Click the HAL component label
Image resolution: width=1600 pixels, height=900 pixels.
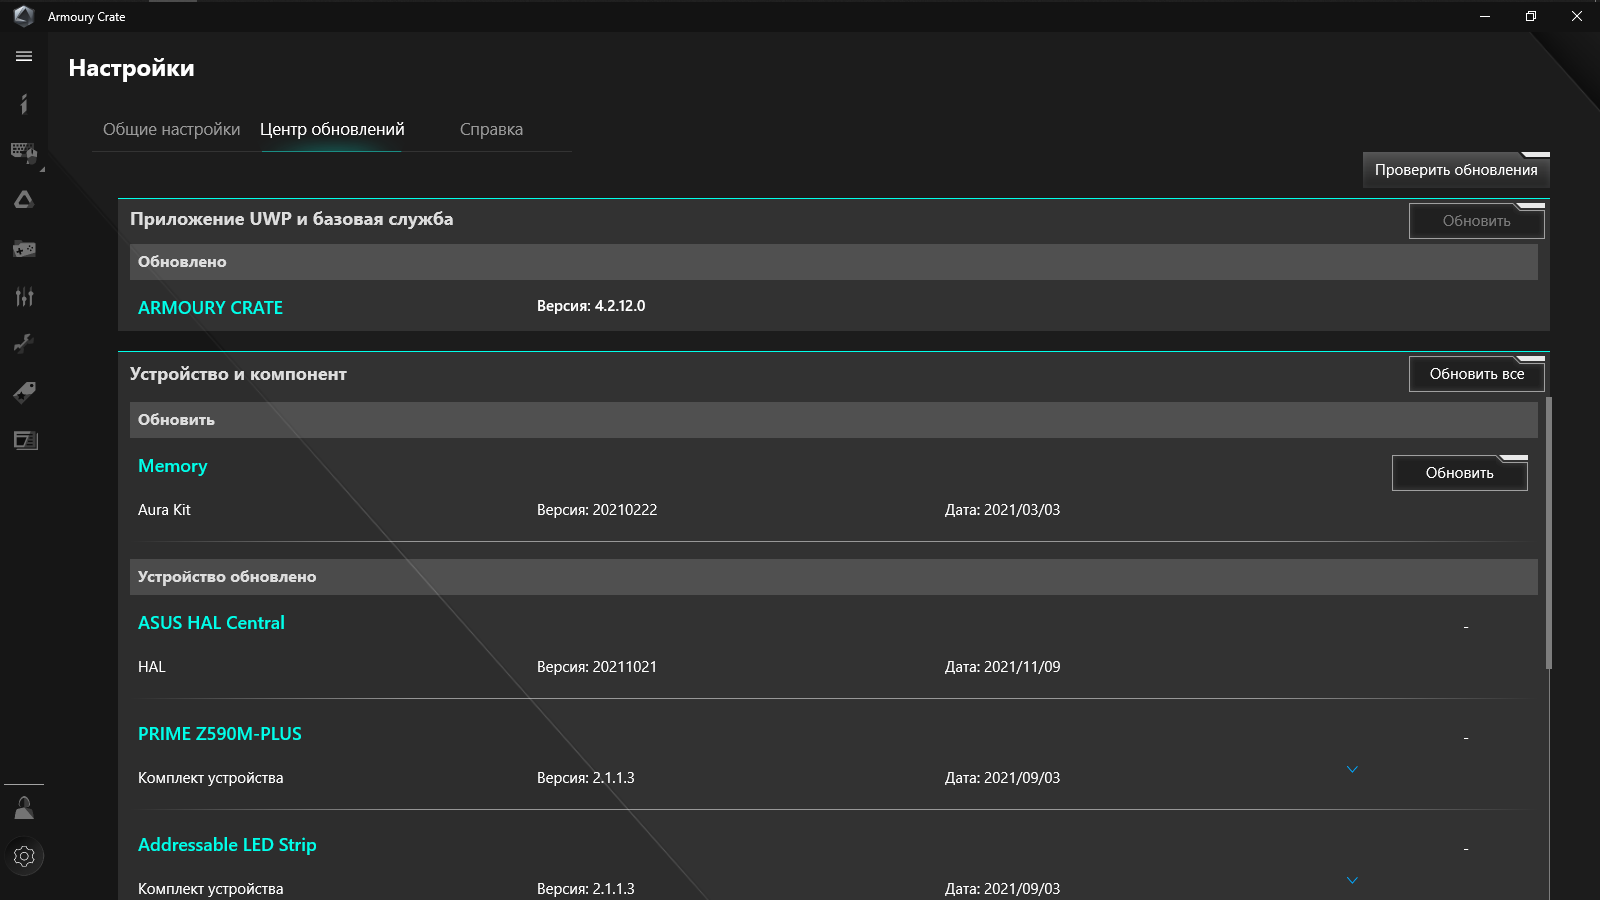[x=151, y=667]
